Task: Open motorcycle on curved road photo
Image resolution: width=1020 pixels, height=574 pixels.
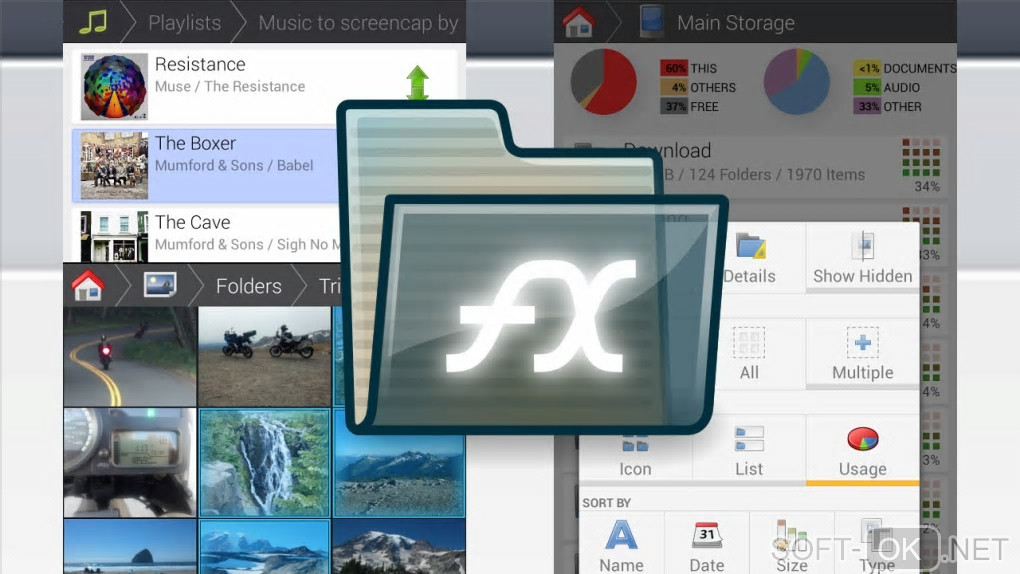Action: pyautogui.click(x=130, y=357)
